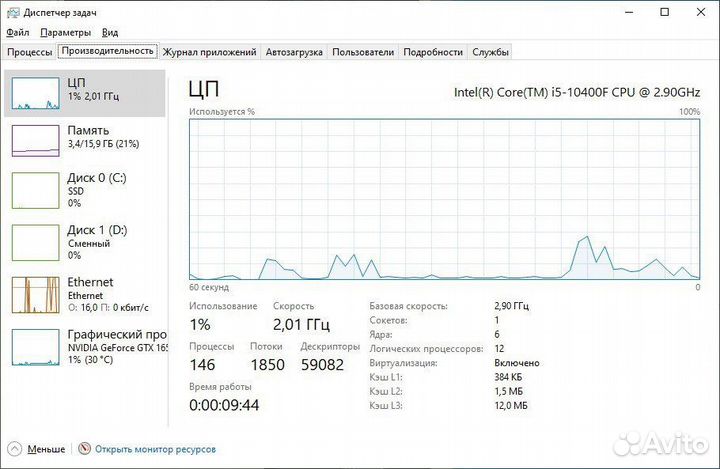Open the Службы tab
The width and height of the screenshot is (720, 469).
click(490, 52)
